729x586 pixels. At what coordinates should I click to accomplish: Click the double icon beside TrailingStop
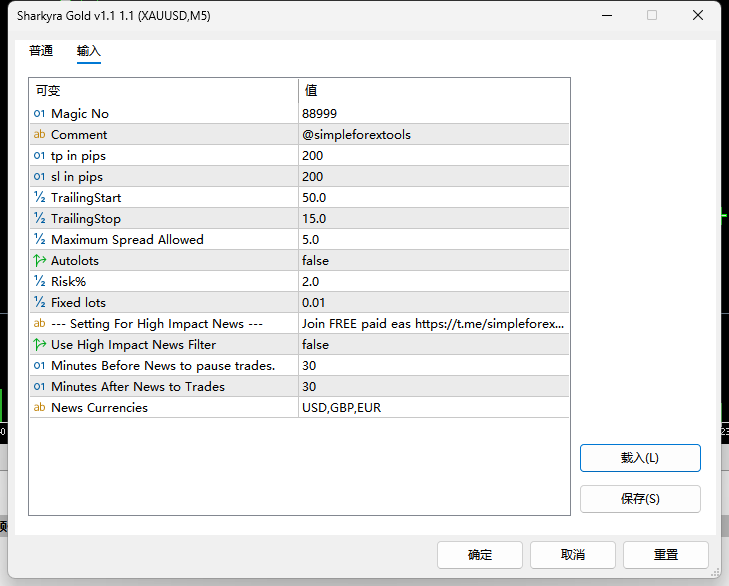click(x=40, y=218)
